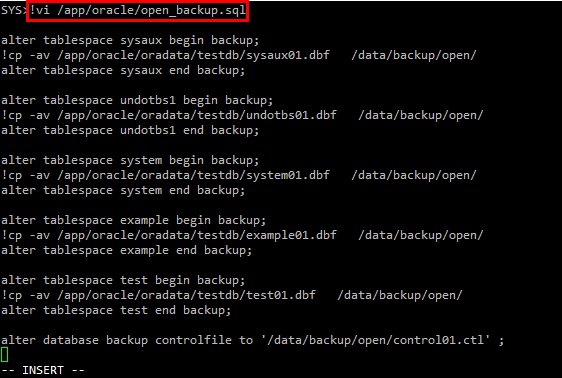Click 'alter tablespace example end backup' line
Screen dimensions: 562x378
127,250
